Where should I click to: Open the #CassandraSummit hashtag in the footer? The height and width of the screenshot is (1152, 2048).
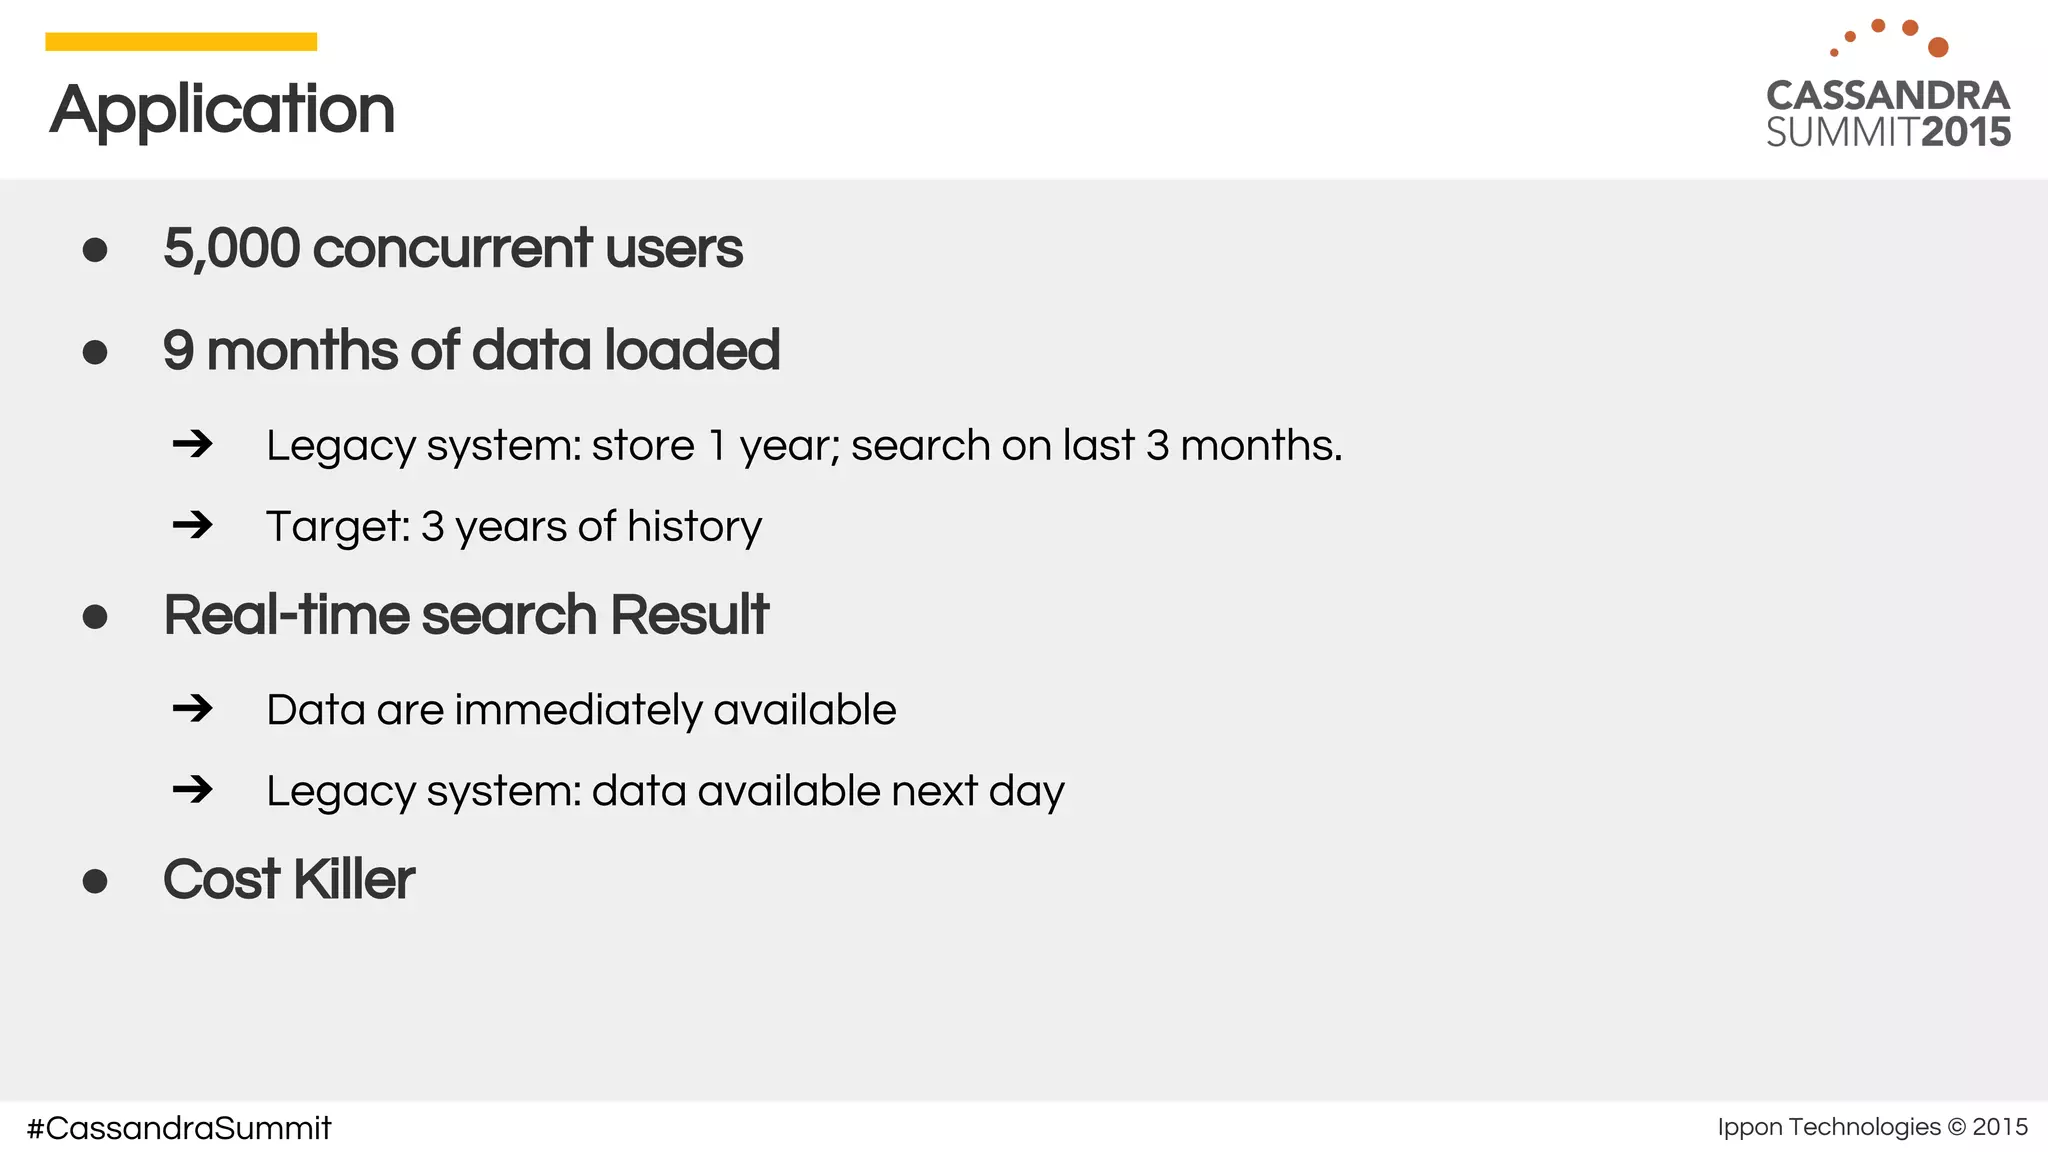click(179, 1128)
